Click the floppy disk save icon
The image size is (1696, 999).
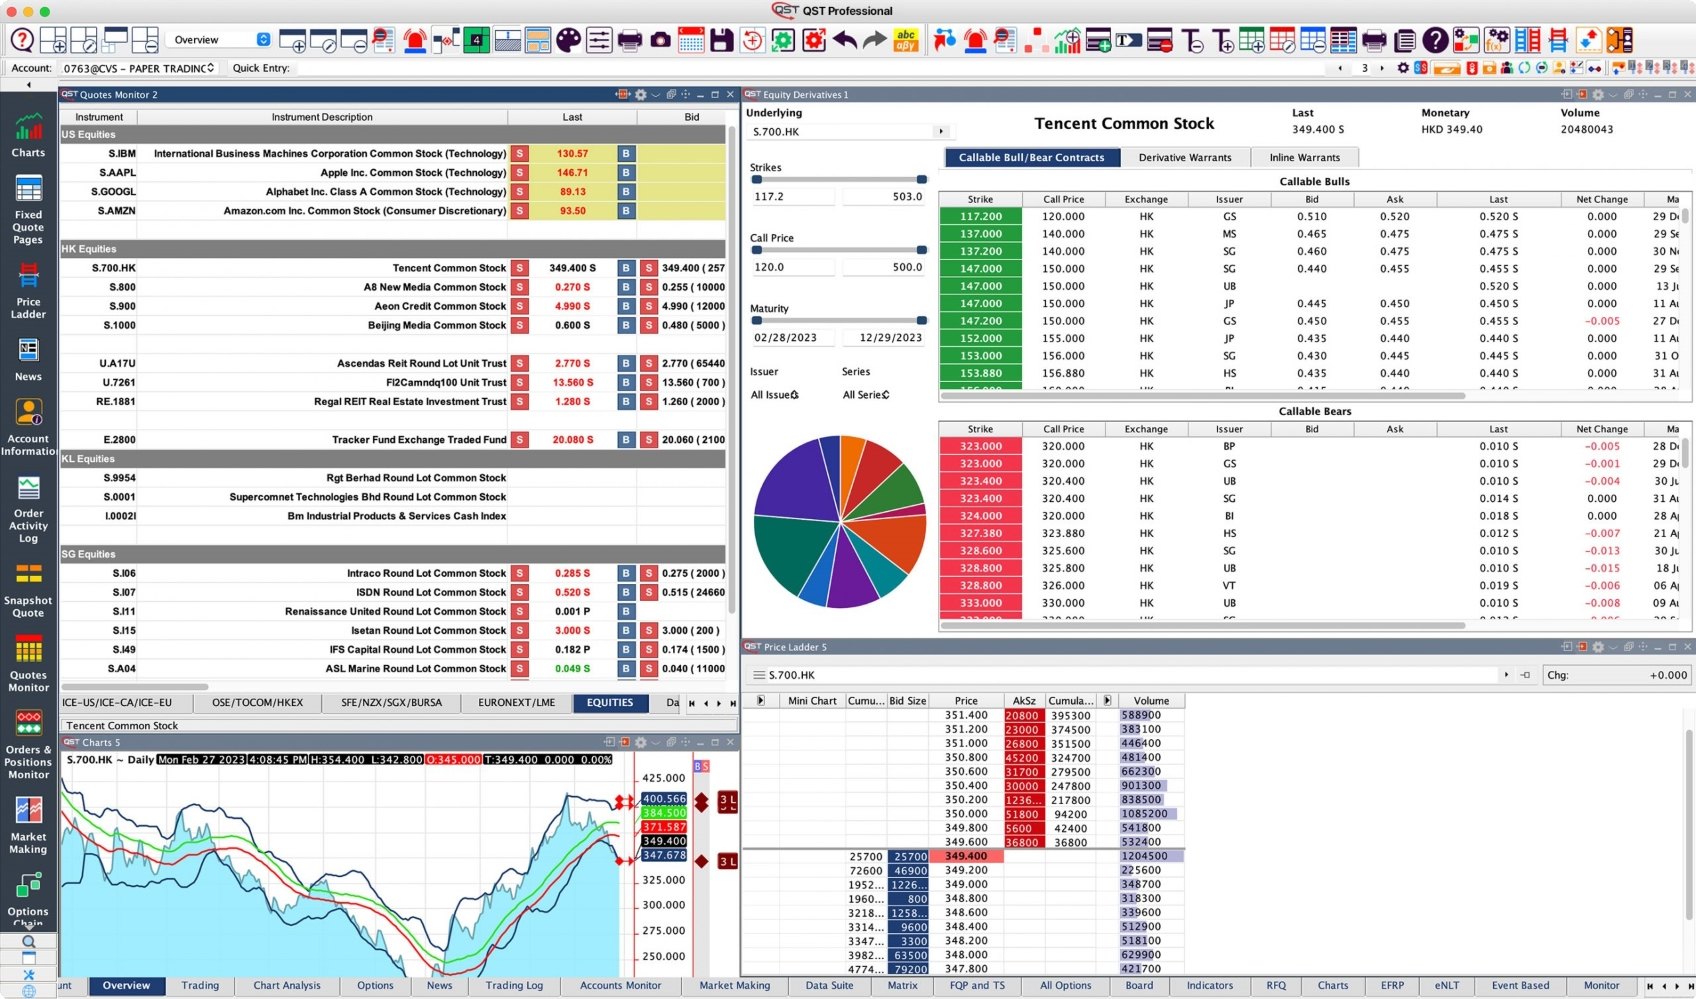point(721,40)
